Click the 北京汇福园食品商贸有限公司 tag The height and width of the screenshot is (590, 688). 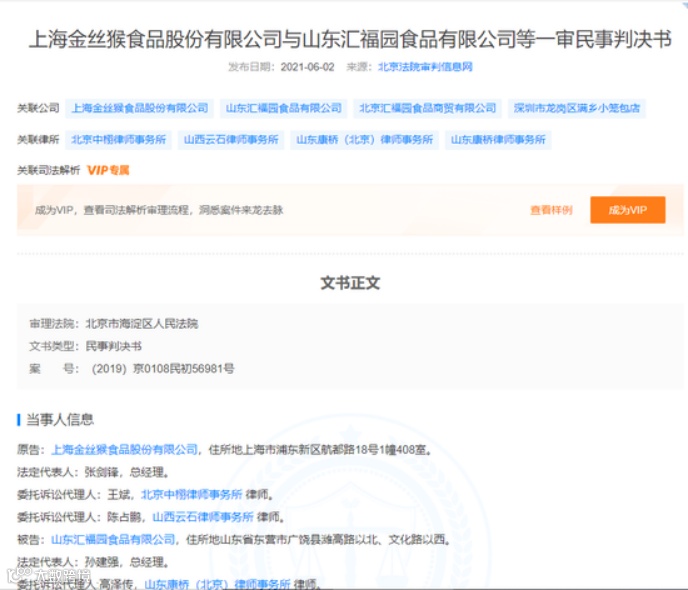point(427,108)
